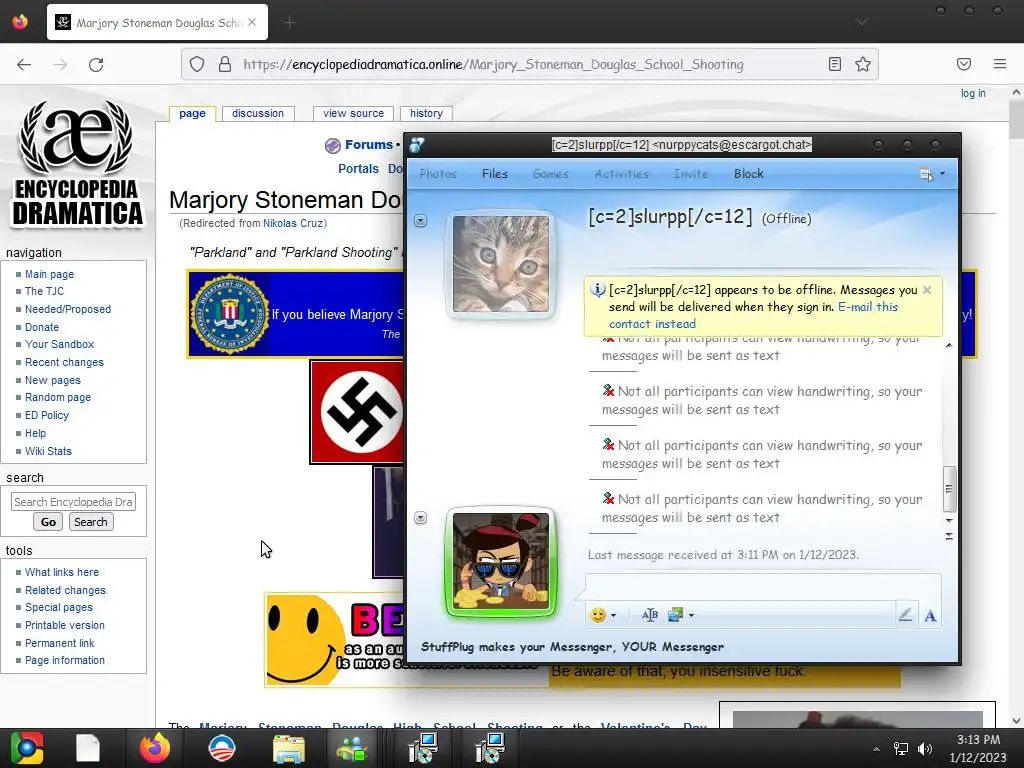The height and width of the screenshot is (768, 1024).
Task: Click the log in link
Action: pos(973,93)
